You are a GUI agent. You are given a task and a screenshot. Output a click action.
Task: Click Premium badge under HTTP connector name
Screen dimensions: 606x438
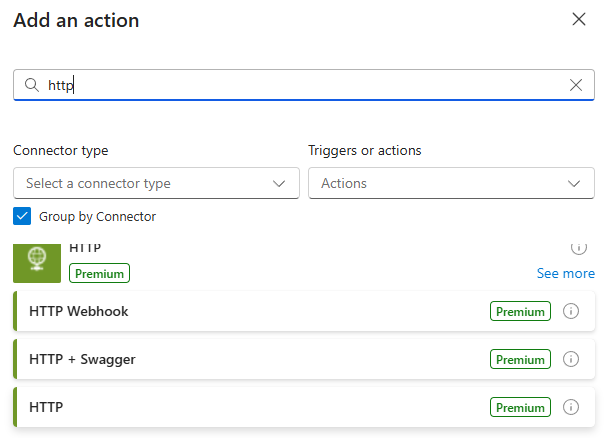click(99, 273)
